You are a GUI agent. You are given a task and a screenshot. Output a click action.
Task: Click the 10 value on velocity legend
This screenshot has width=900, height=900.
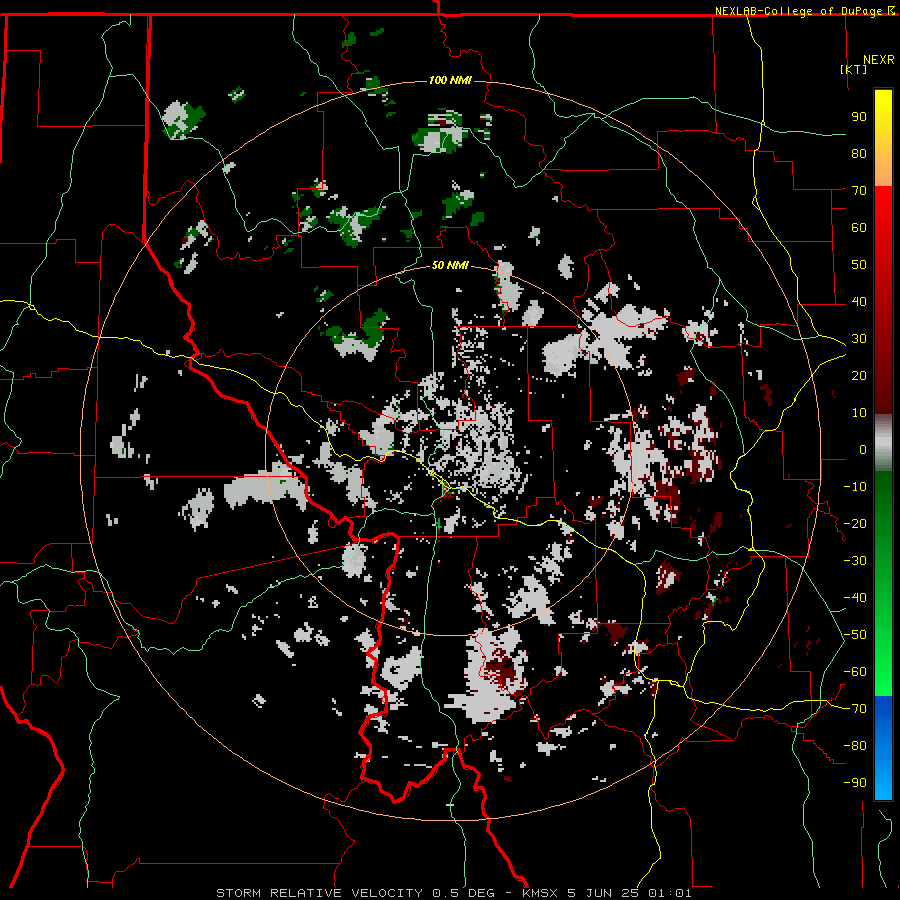click(x=859, y=413)
